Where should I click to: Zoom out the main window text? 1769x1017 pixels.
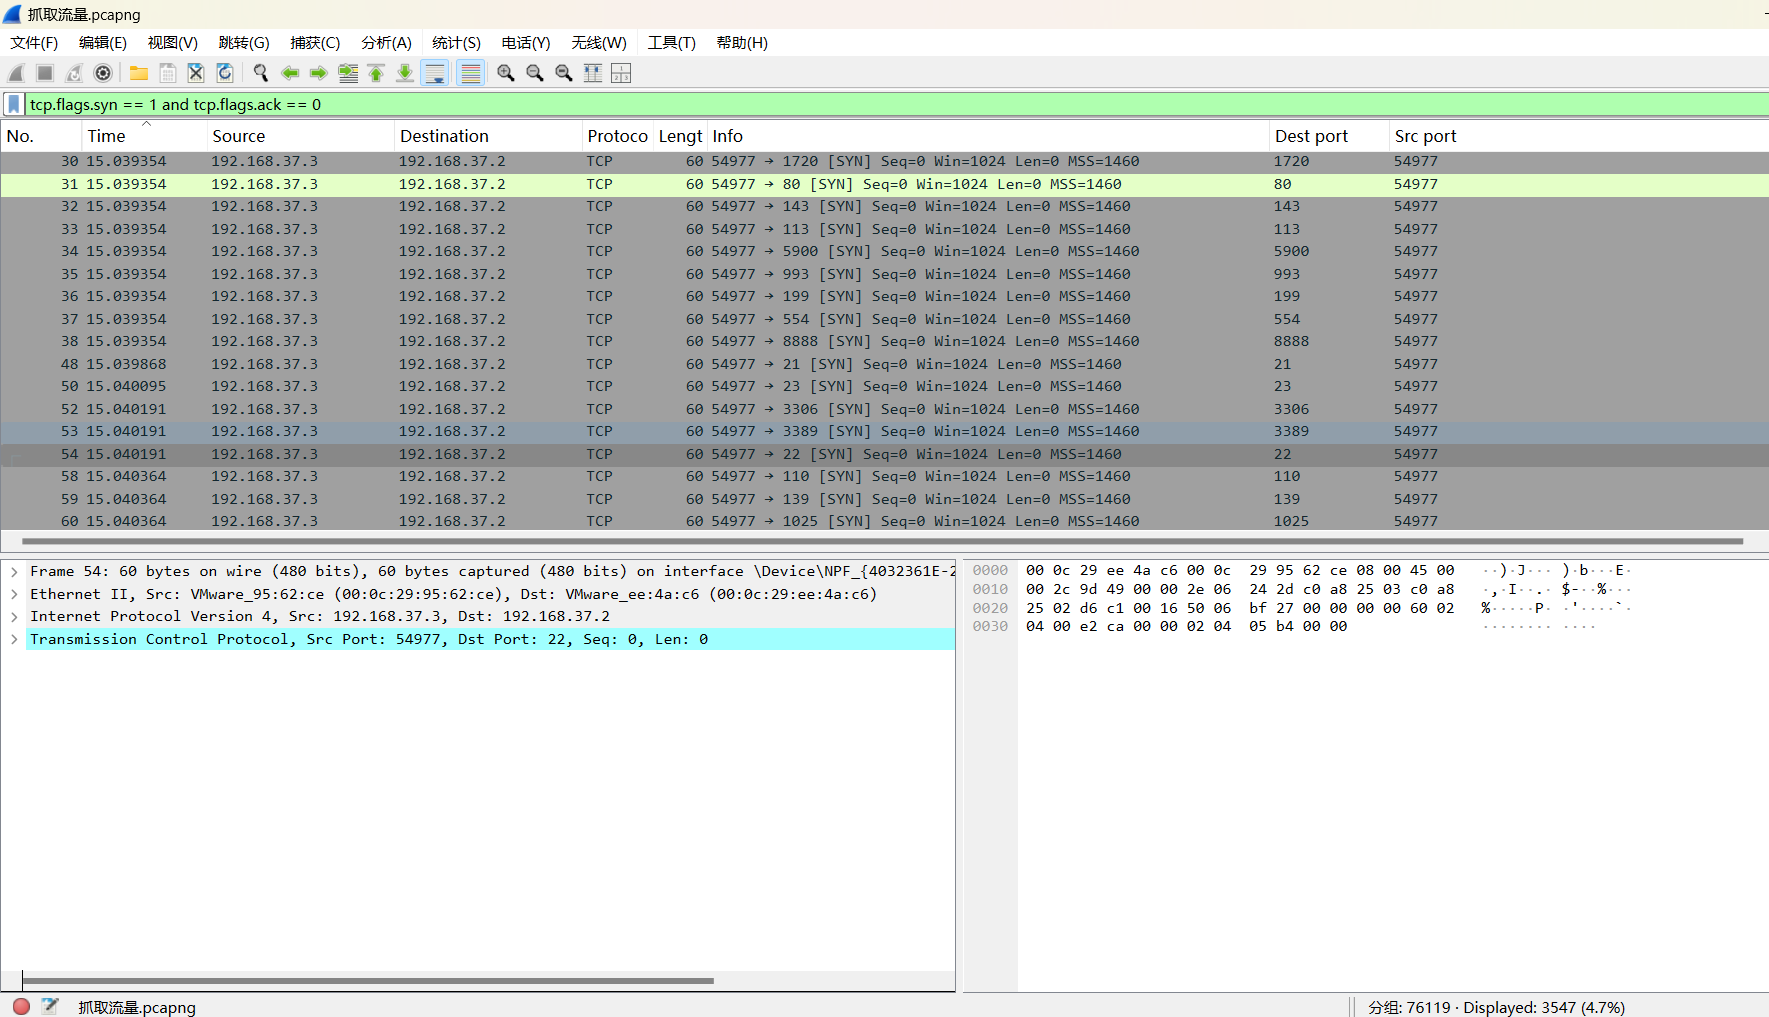pyautogui.click(x=535, y=73)
